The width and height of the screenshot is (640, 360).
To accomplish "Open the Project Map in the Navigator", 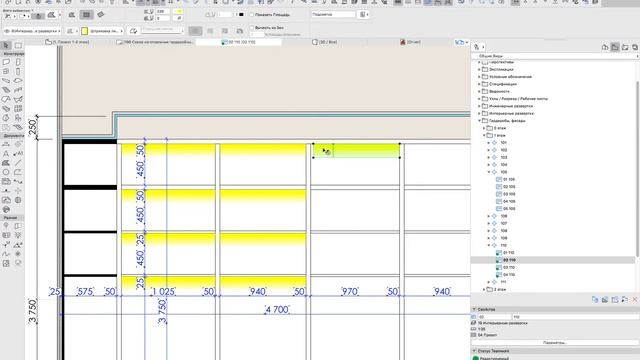I will point(605,47).
